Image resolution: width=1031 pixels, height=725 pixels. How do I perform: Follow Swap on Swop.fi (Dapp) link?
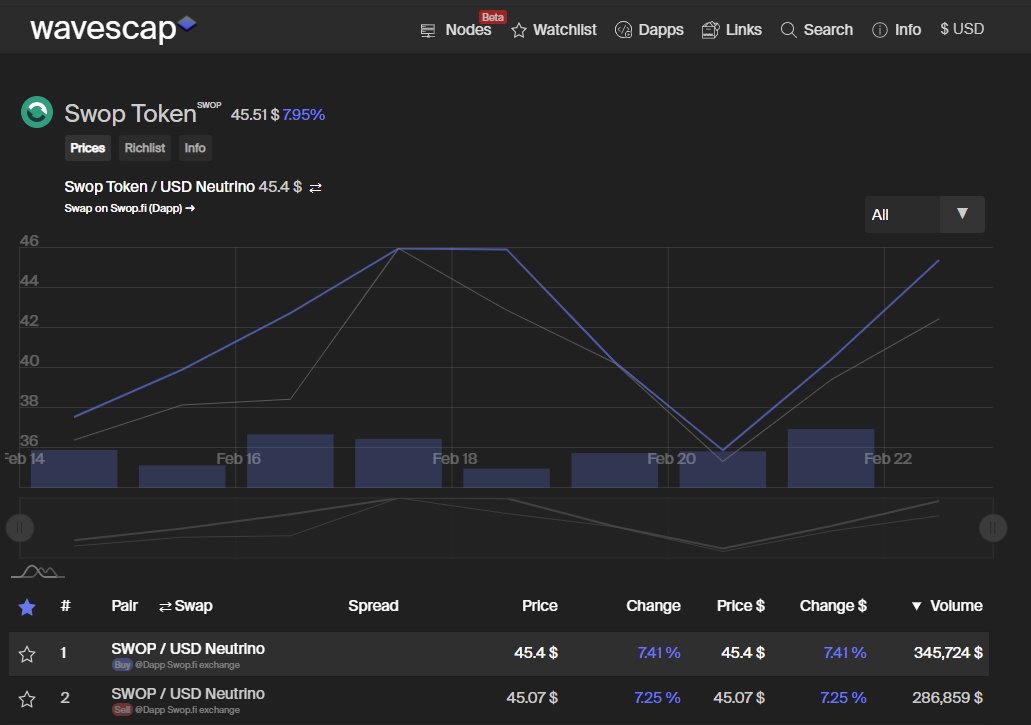[x=130, y=208]
